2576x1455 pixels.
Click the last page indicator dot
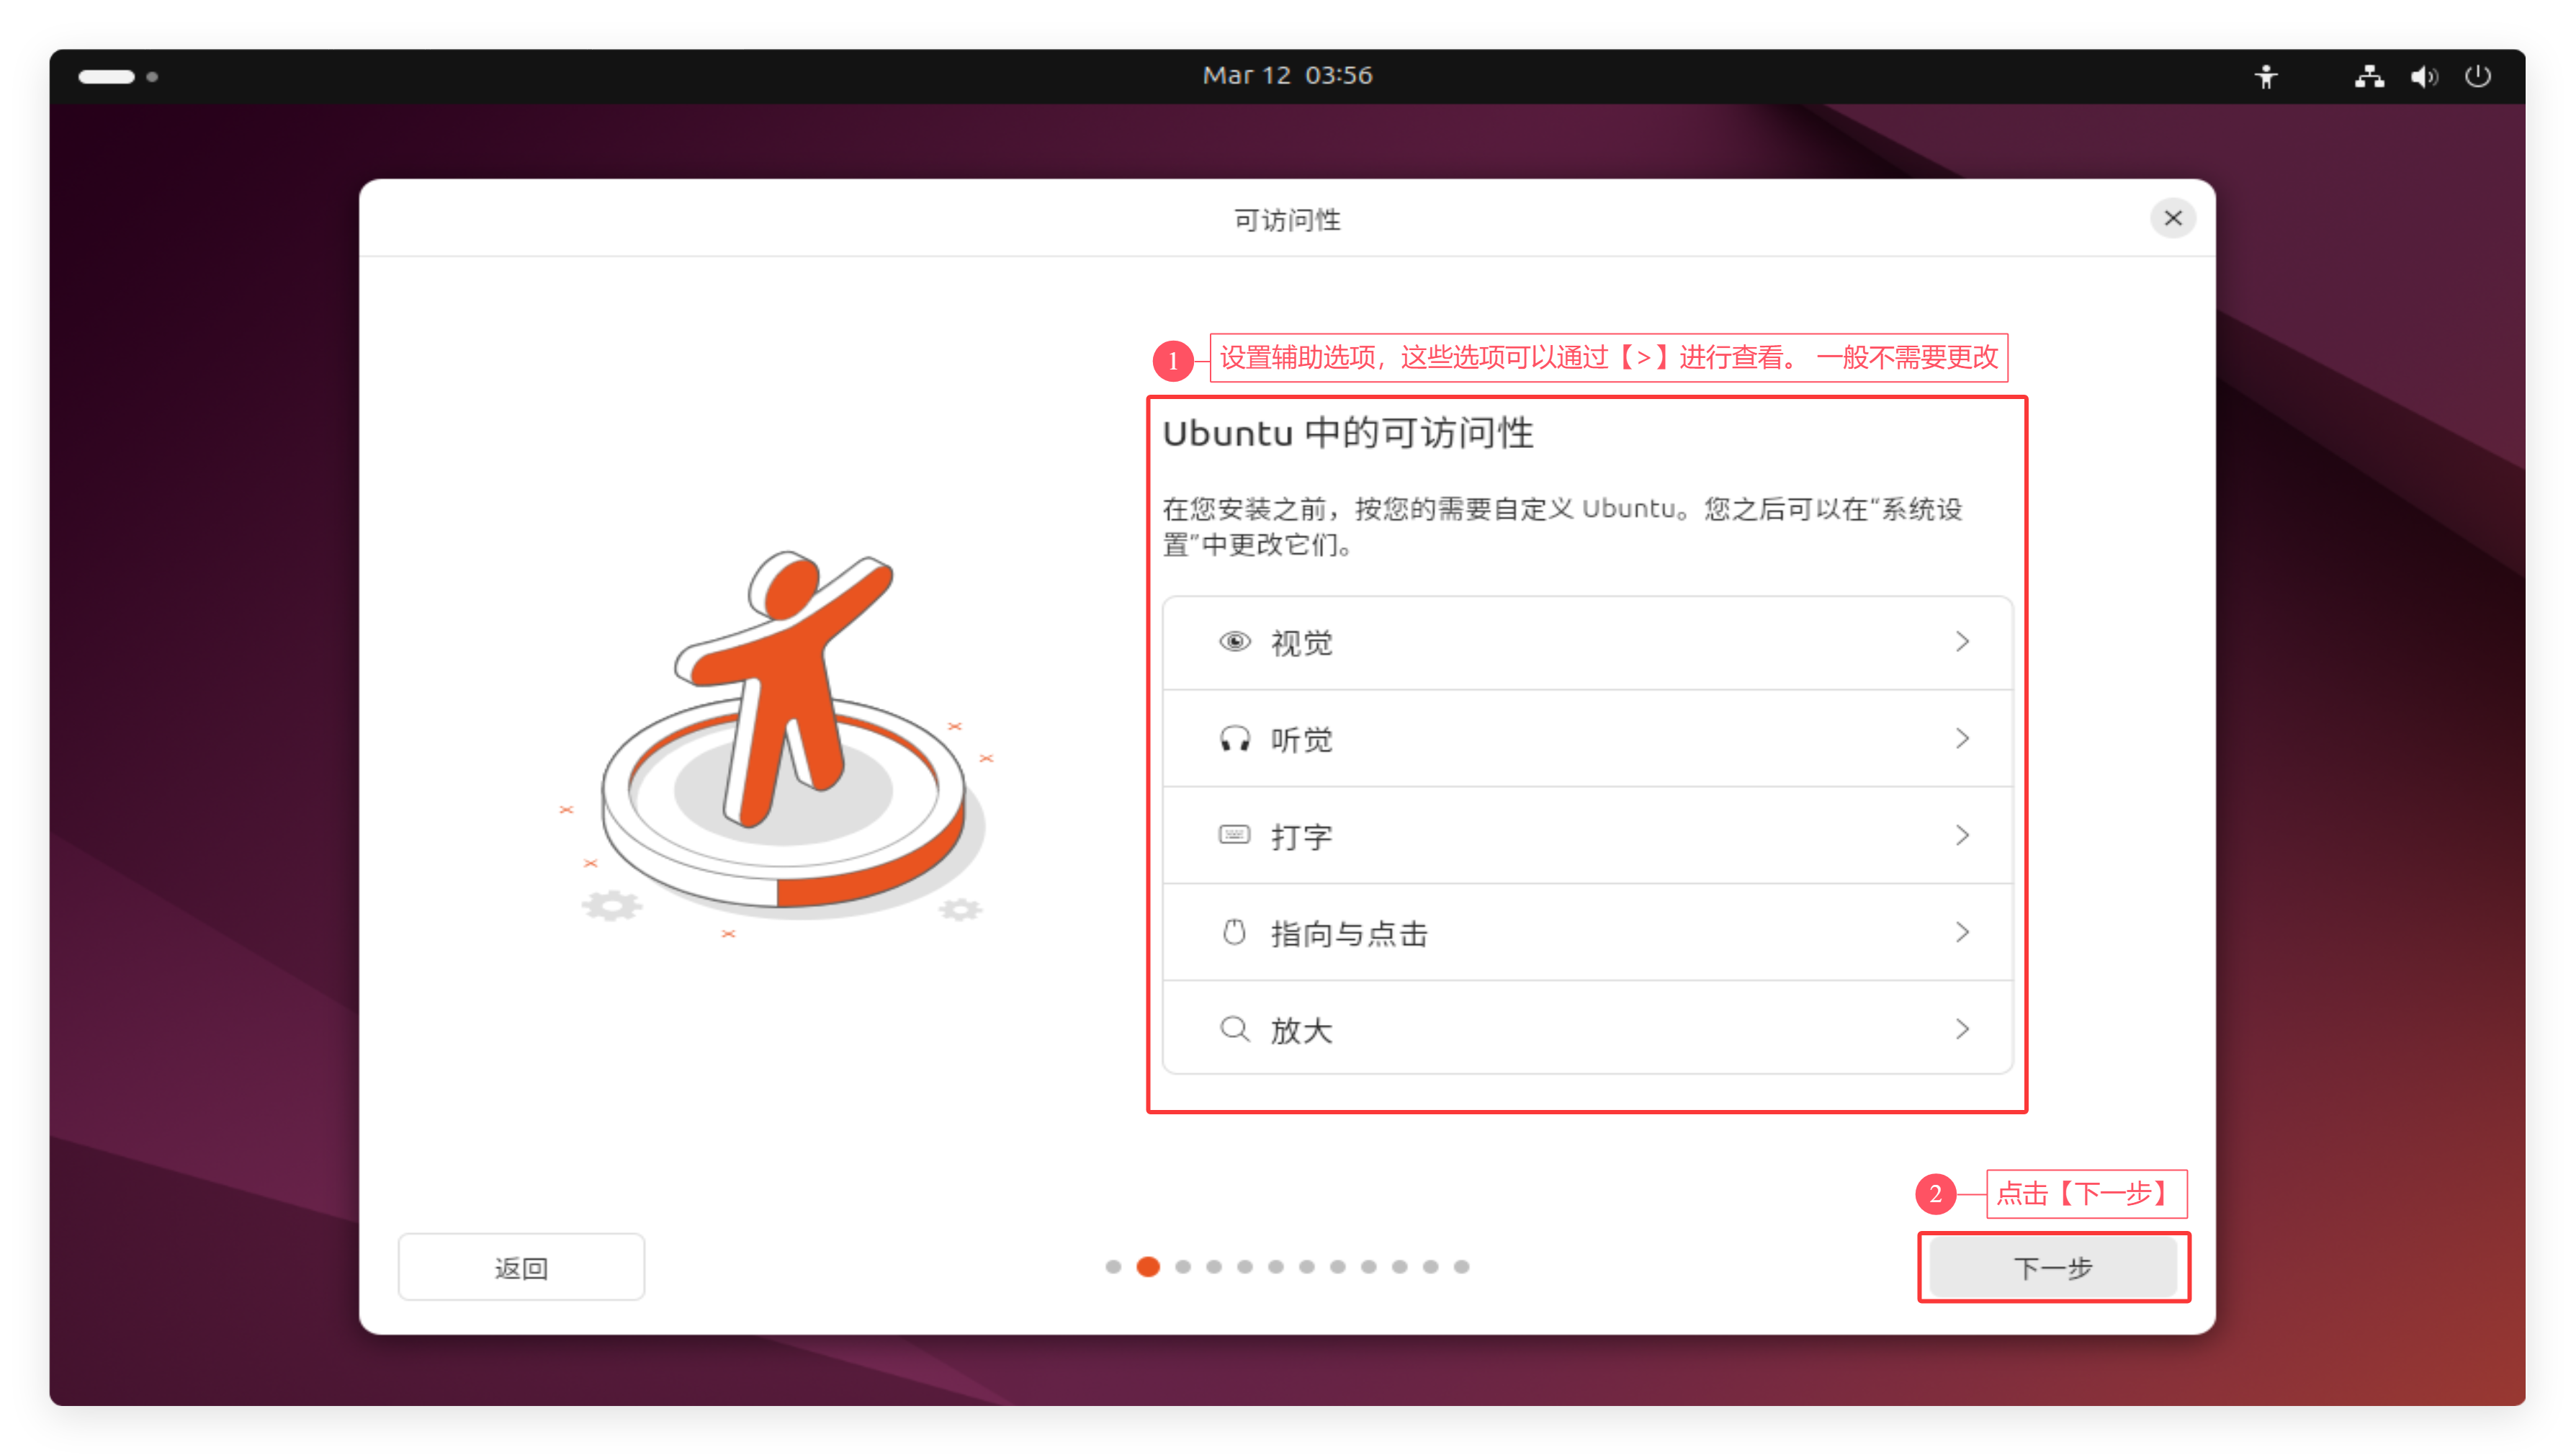1461,1267
